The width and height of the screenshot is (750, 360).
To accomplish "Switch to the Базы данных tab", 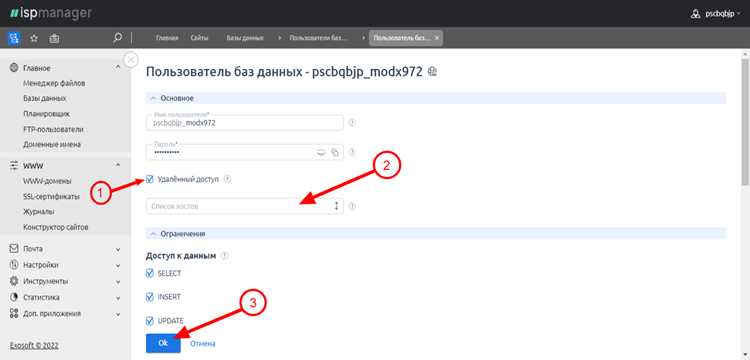I will click(245, 38).
